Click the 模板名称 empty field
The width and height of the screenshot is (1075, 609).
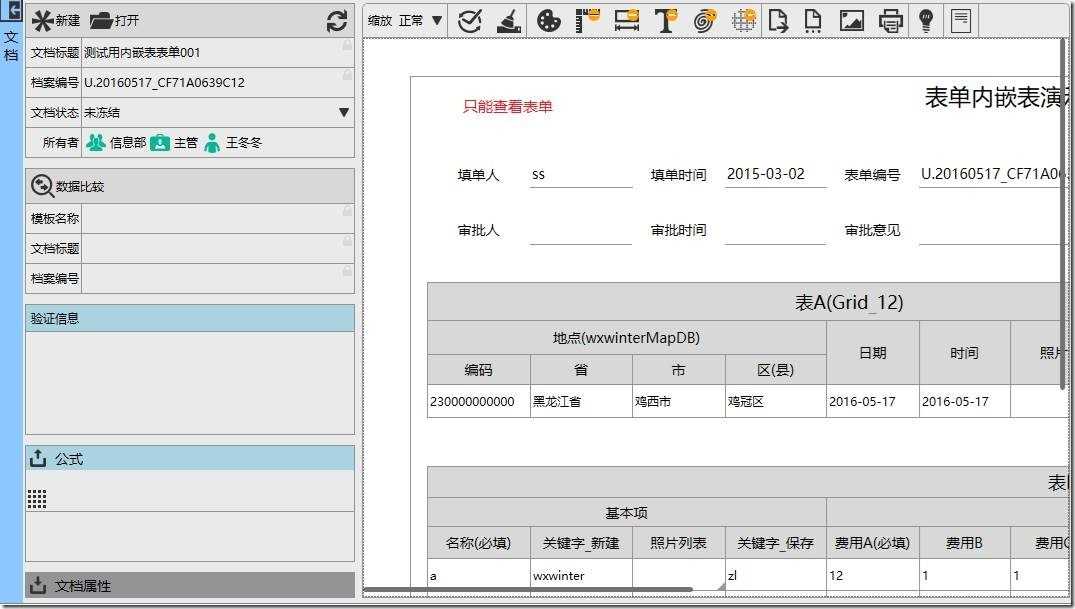click(x=218, y=218)
